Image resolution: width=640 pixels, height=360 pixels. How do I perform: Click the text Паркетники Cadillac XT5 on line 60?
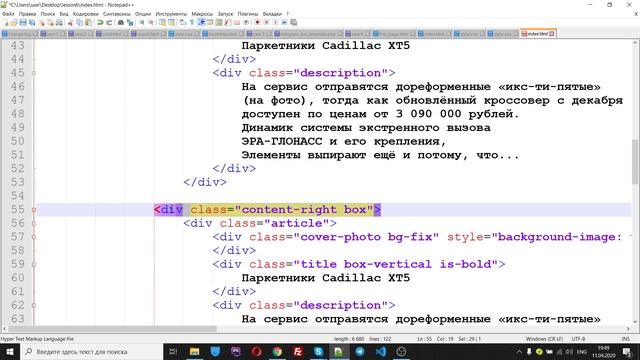pyautogui.click(x=325, y=278)
